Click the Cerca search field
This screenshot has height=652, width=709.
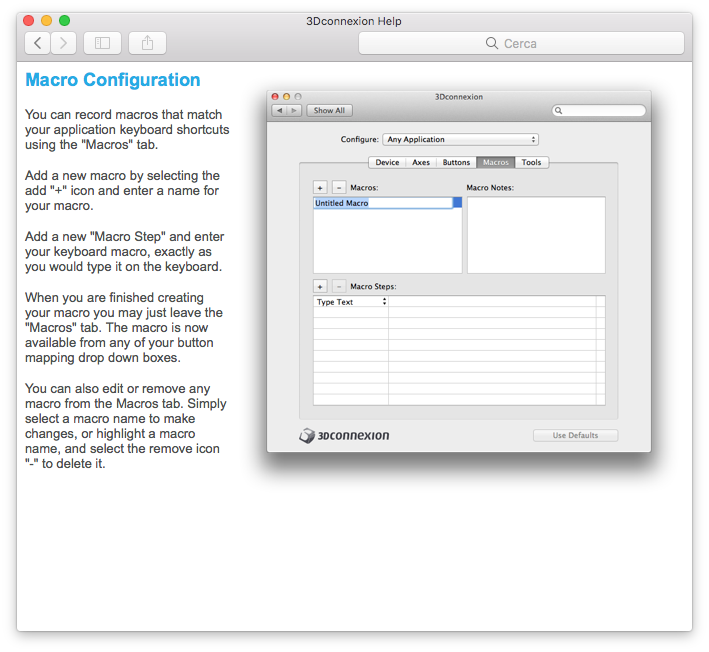[x=521, y=43]
